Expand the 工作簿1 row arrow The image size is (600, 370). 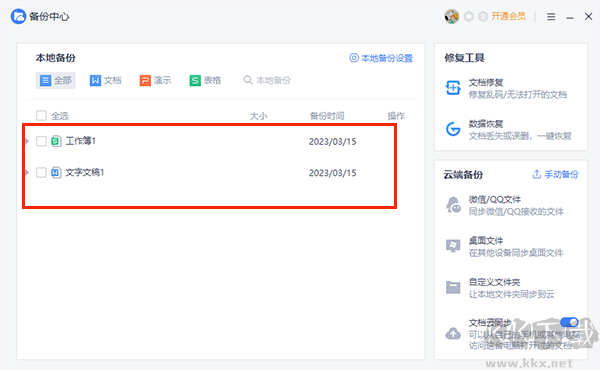tap(27, 141)
